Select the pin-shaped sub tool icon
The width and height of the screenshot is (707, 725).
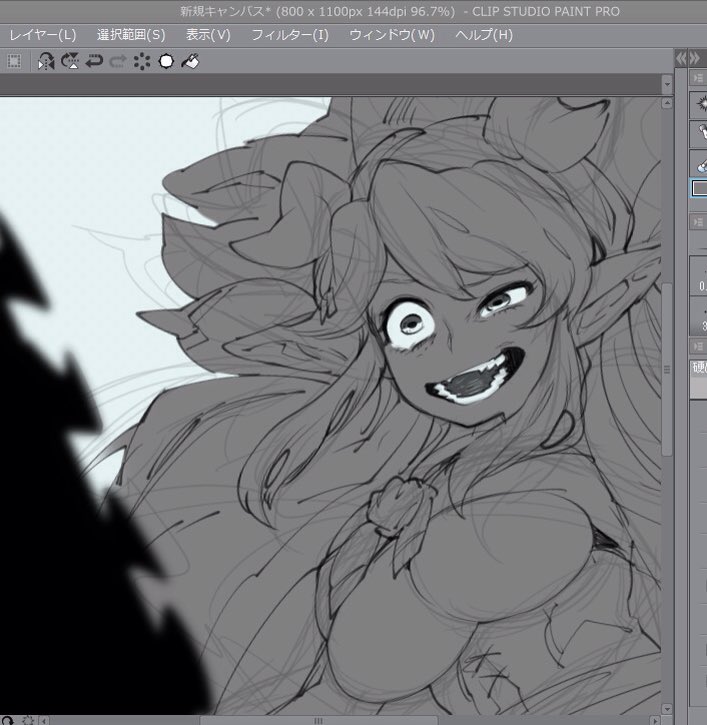coord(701,133)
